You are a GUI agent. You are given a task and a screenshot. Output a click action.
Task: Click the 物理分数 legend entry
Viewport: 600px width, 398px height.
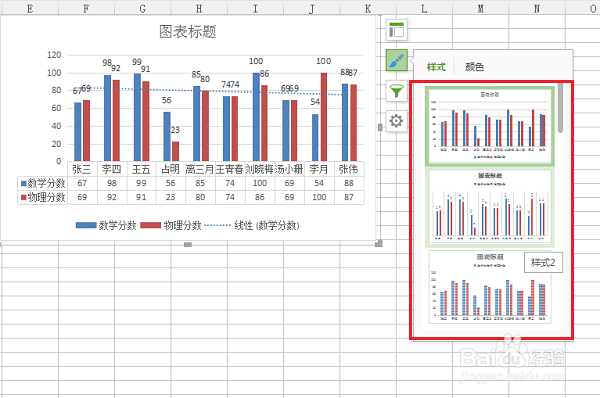click(171, 225)
